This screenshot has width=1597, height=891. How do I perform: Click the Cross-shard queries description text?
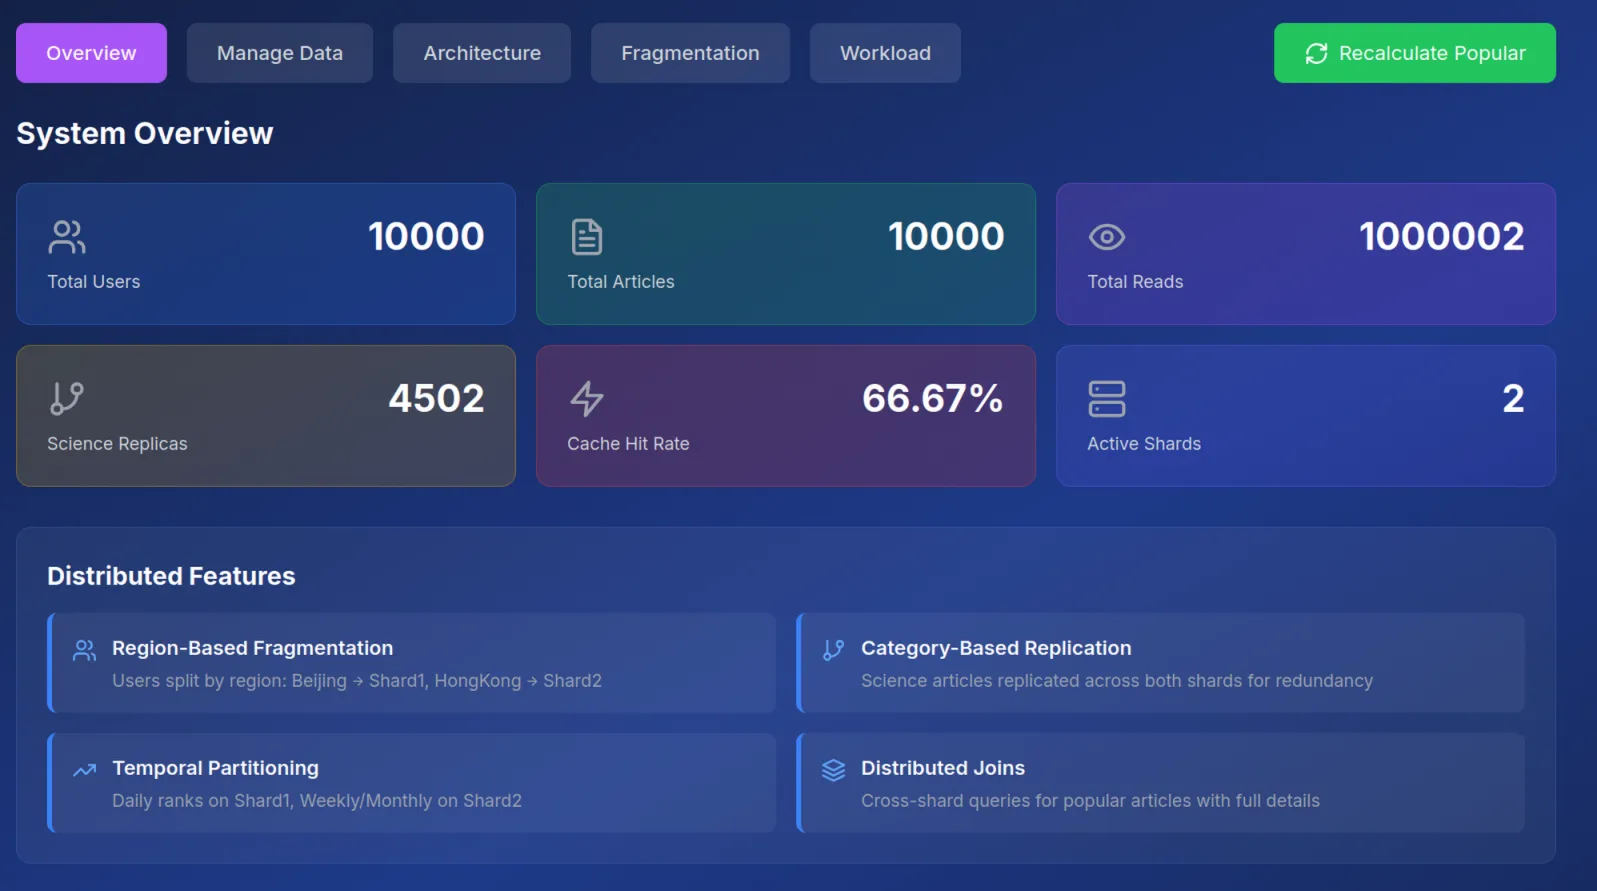pyautogui.click(x=1090, y=801)
